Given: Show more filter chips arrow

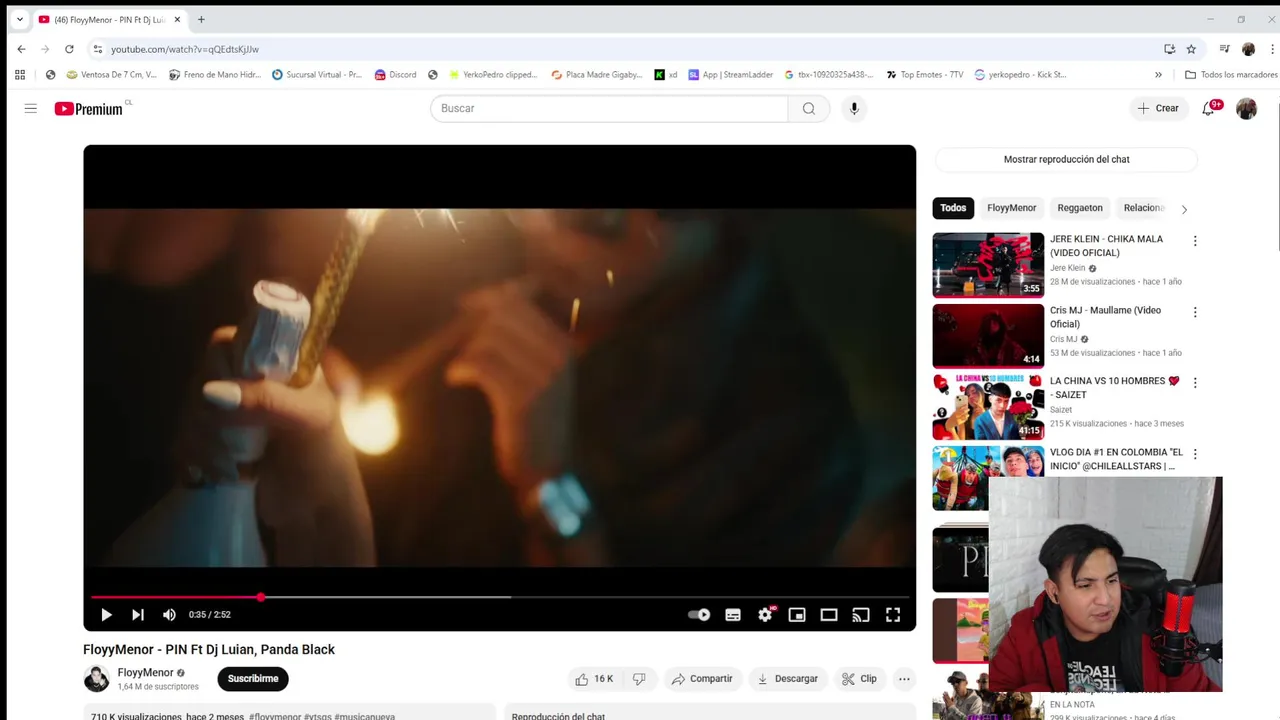Looking at the screenshot, I should tap(1184, 209).
